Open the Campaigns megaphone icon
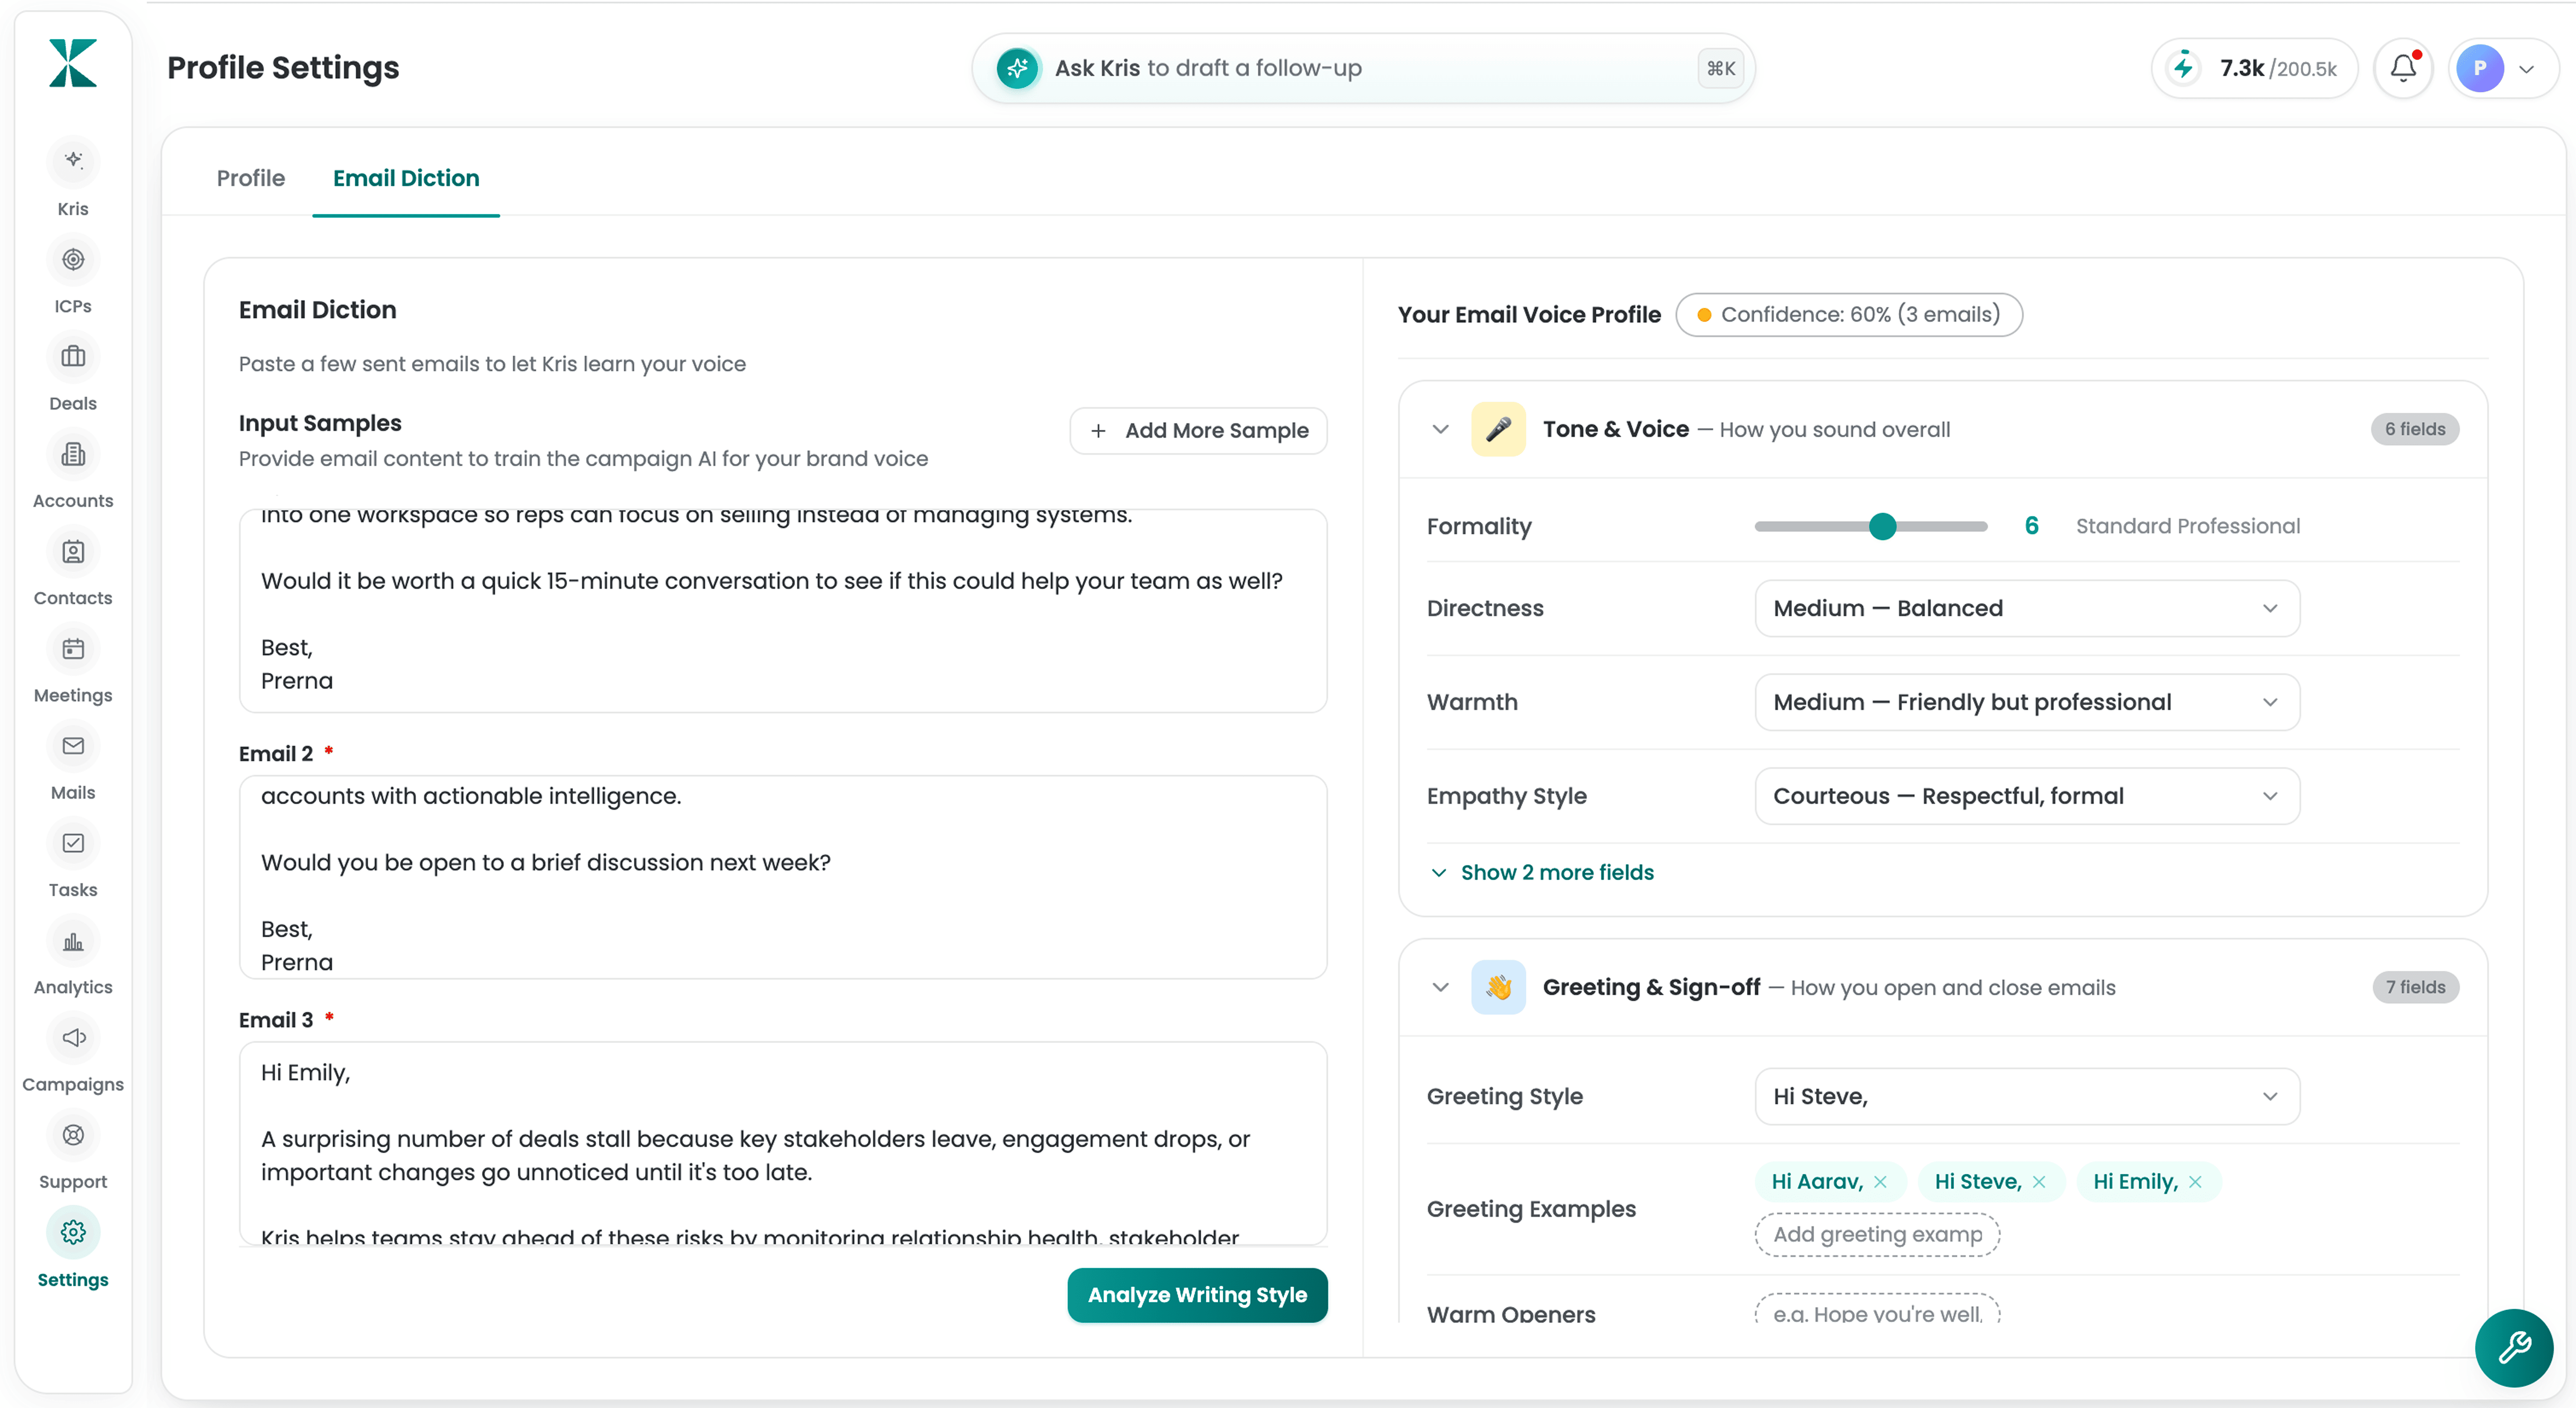2576x1408 pixels. 73,1038
